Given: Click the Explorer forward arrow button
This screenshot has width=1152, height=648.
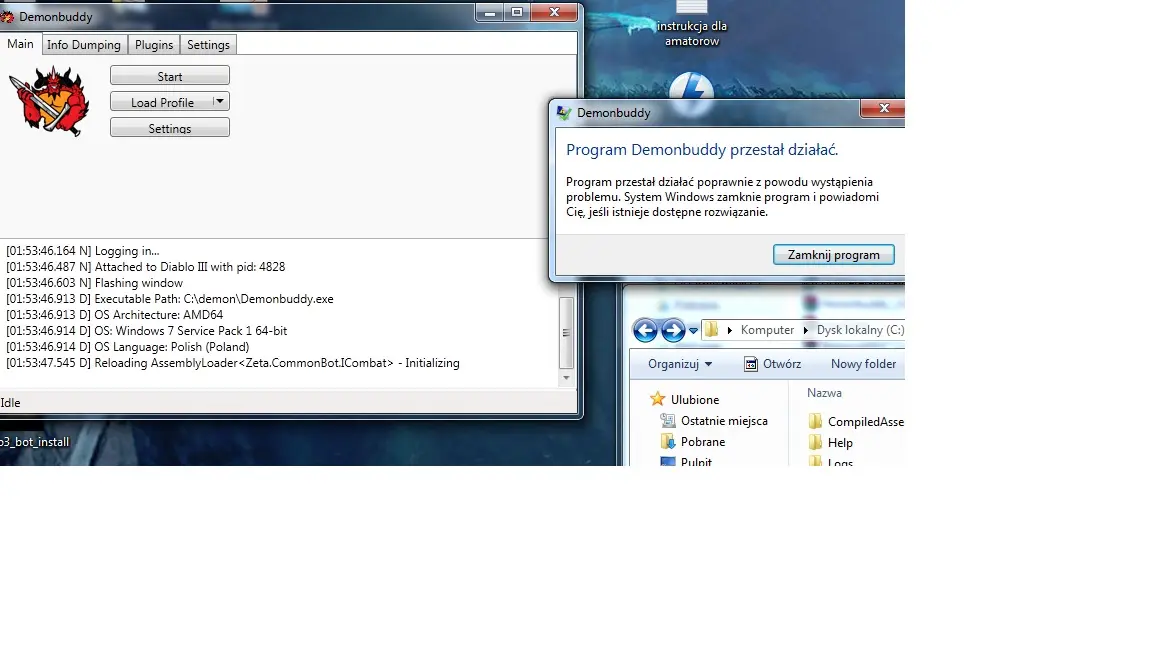Looking at the screenshot, I should [673, 330].
